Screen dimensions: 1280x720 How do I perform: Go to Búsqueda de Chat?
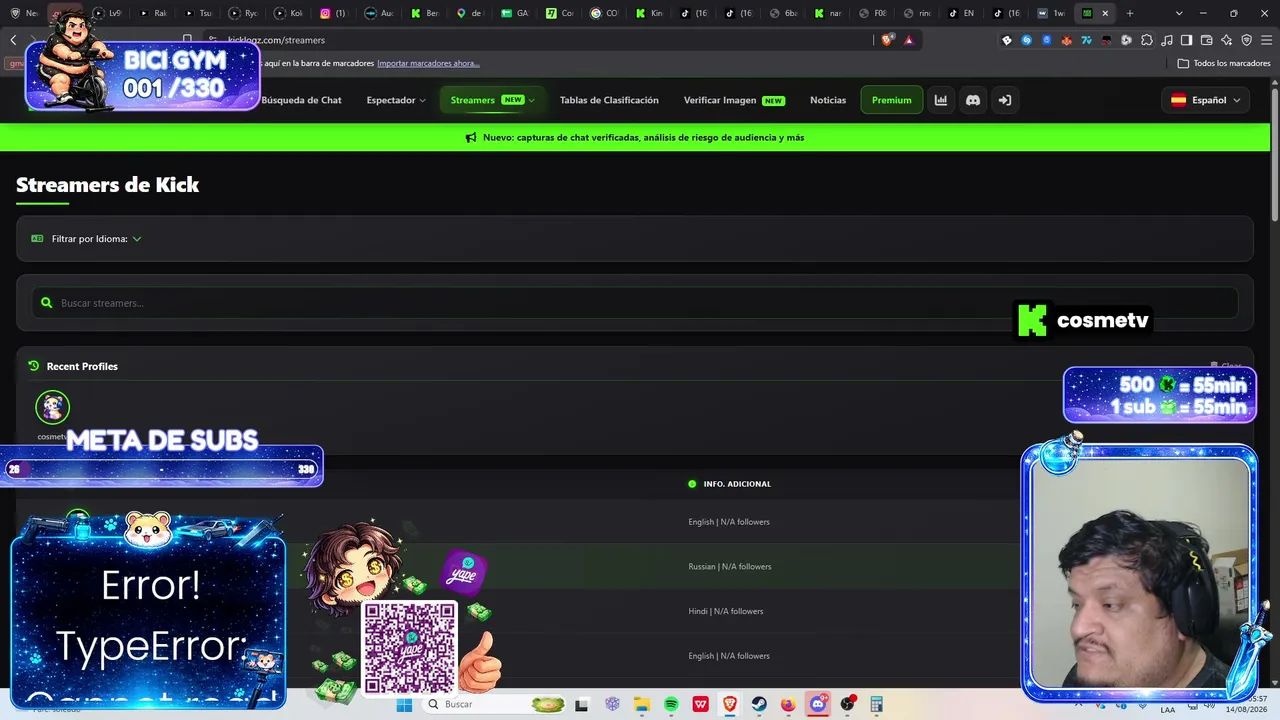coord(301,100)
